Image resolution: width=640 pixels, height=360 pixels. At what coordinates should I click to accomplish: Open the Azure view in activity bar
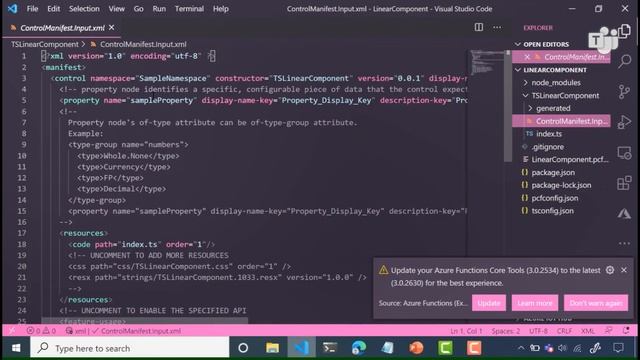[x=624, y=213]
